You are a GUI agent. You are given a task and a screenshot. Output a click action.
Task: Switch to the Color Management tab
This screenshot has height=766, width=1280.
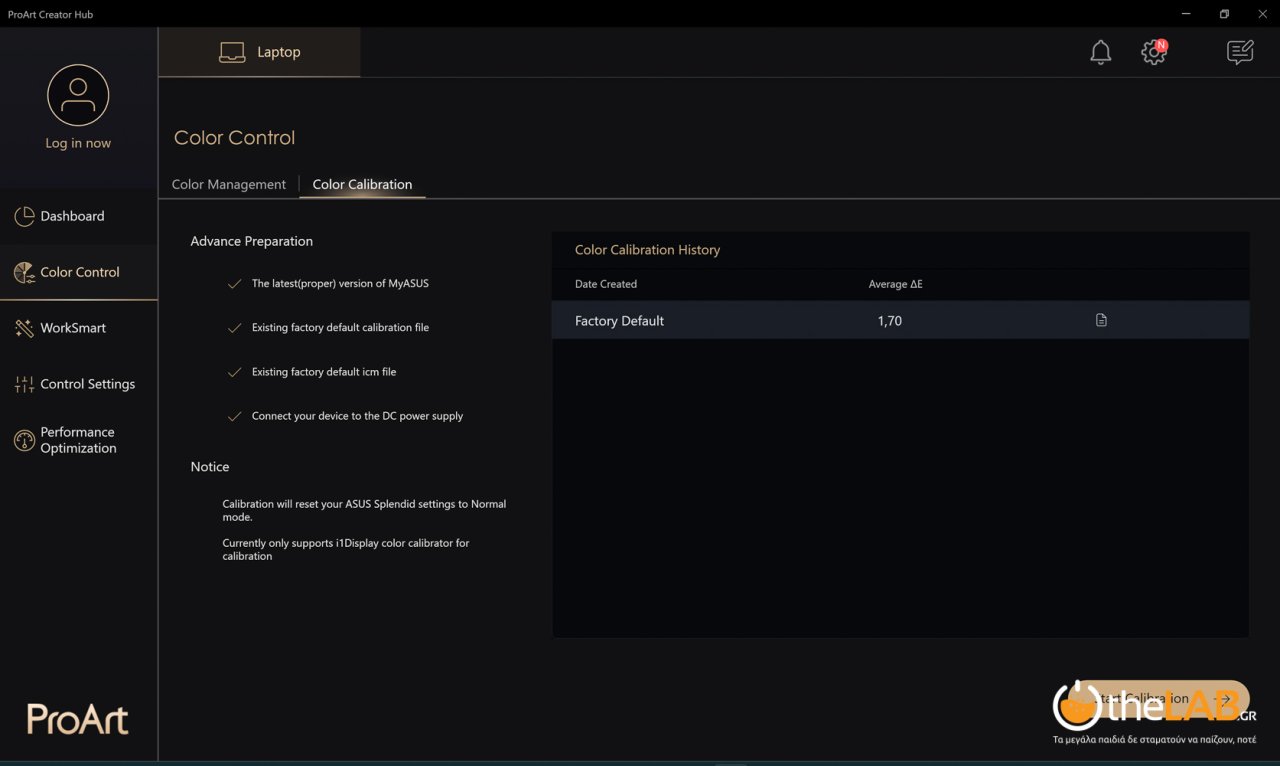tap(228, 184)
